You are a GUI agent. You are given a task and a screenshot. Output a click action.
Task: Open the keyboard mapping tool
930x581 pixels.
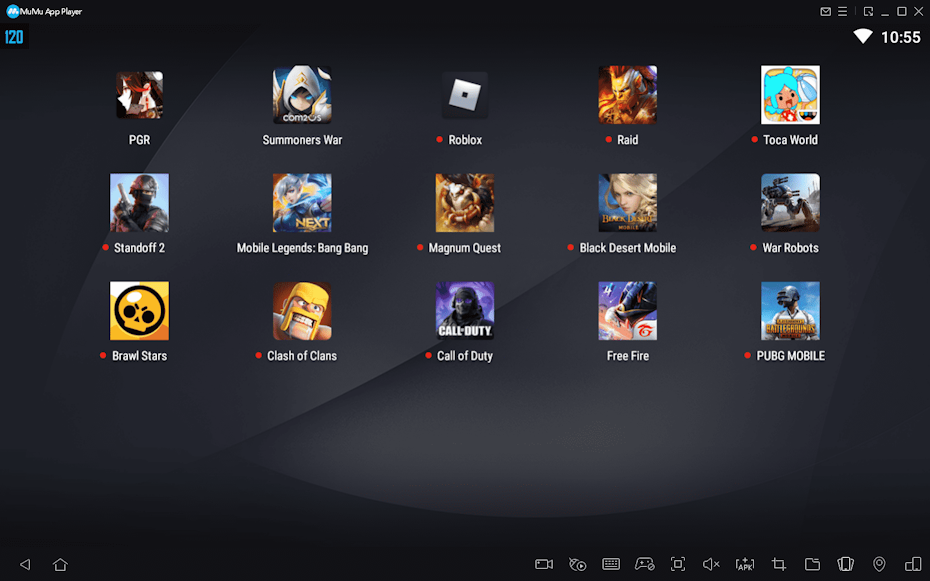(x=611, y=564)
